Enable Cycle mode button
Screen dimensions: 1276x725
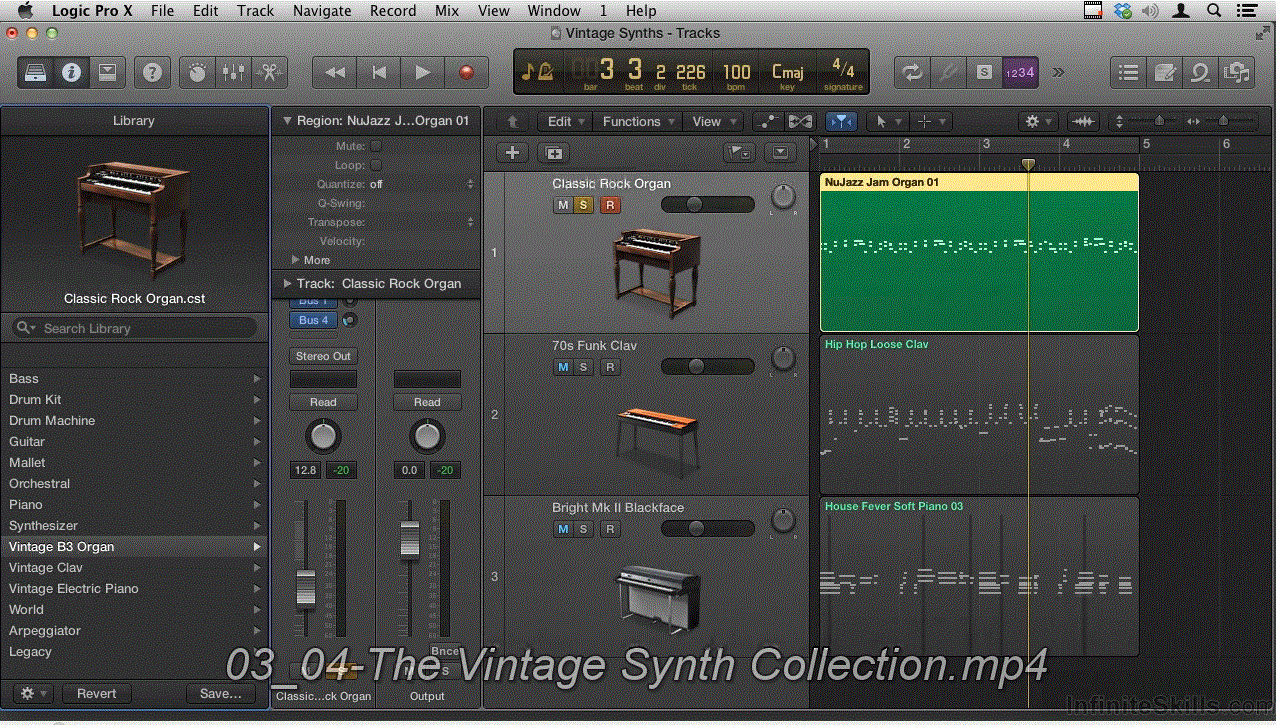coord(911,72)
